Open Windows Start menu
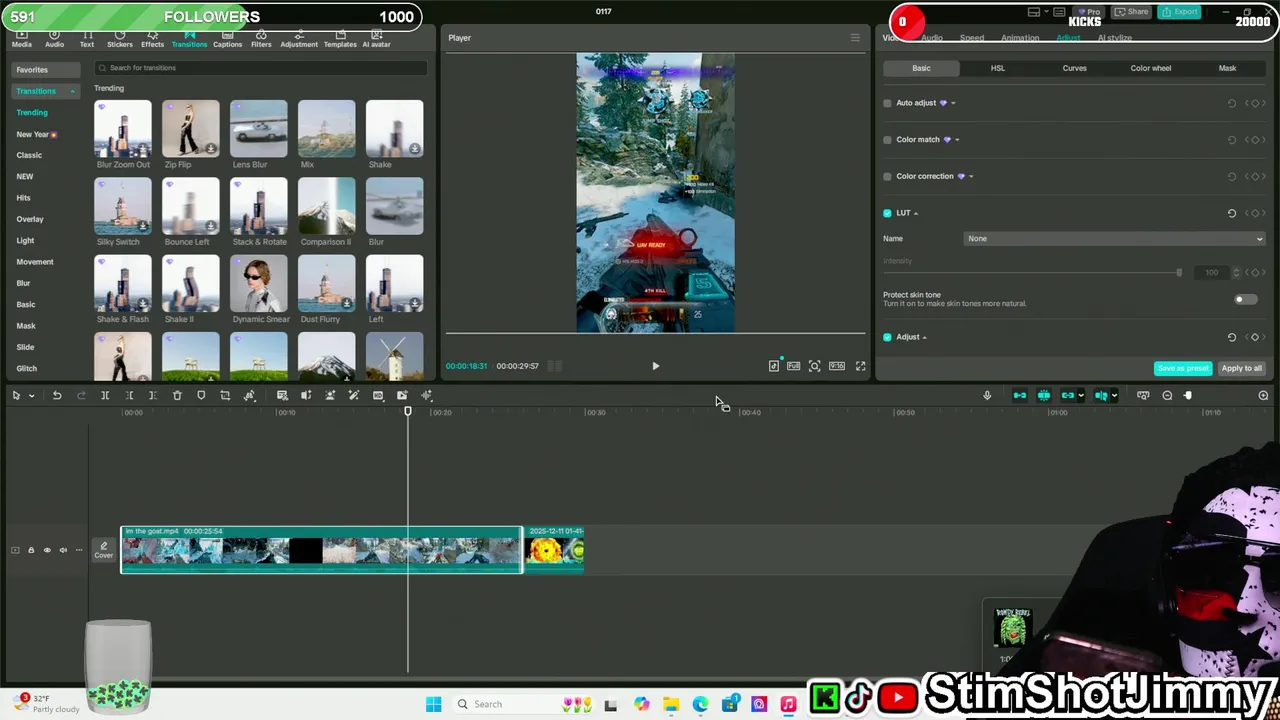Screen dimensions: 1280x720 433,704
